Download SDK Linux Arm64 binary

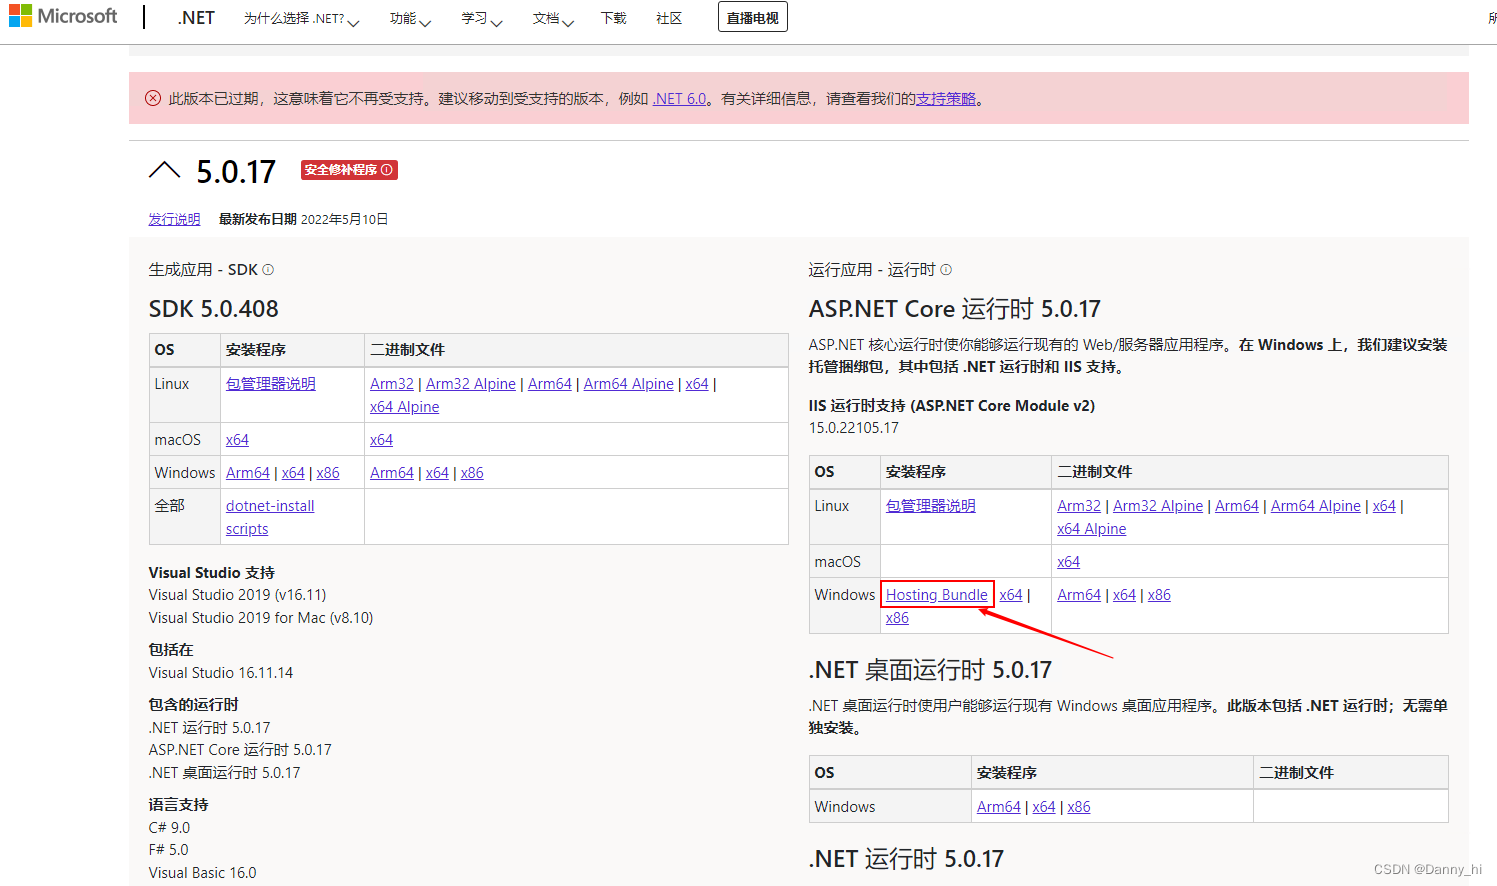click(x=550, y=384)
